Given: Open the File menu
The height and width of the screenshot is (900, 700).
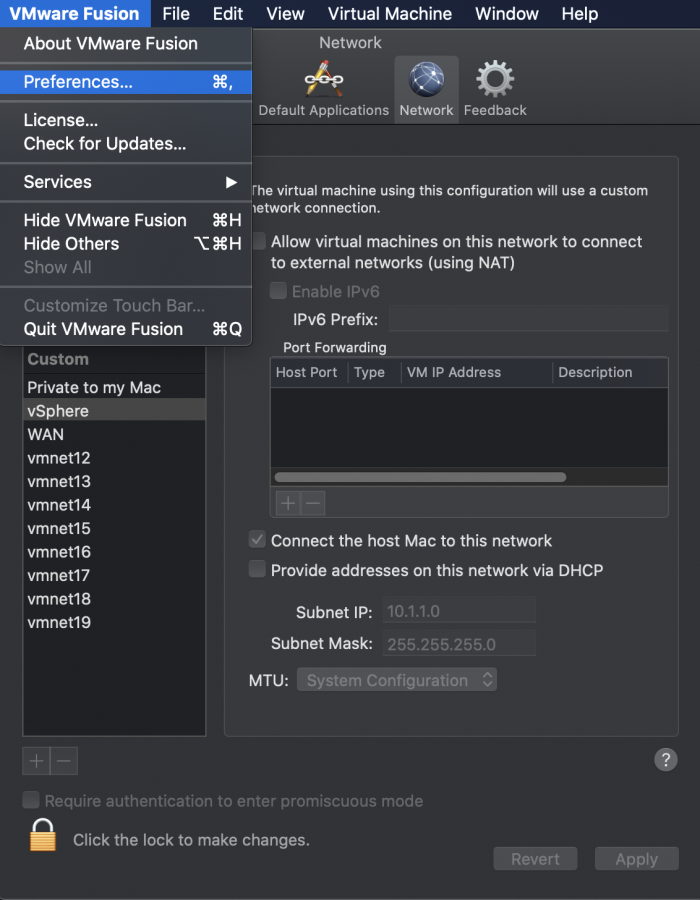Looking at the screenshot, I should pyautogui.click(x=176, y=13).
